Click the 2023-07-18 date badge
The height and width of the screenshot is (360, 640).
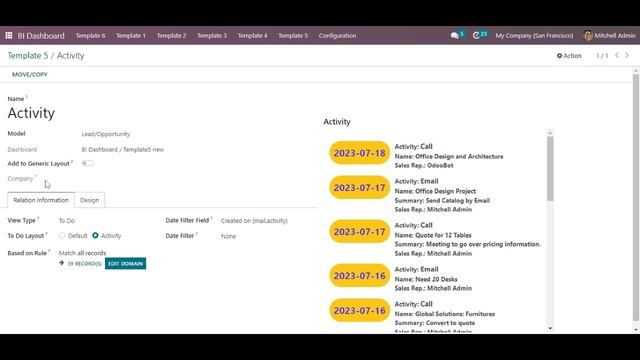click(360, 153)
